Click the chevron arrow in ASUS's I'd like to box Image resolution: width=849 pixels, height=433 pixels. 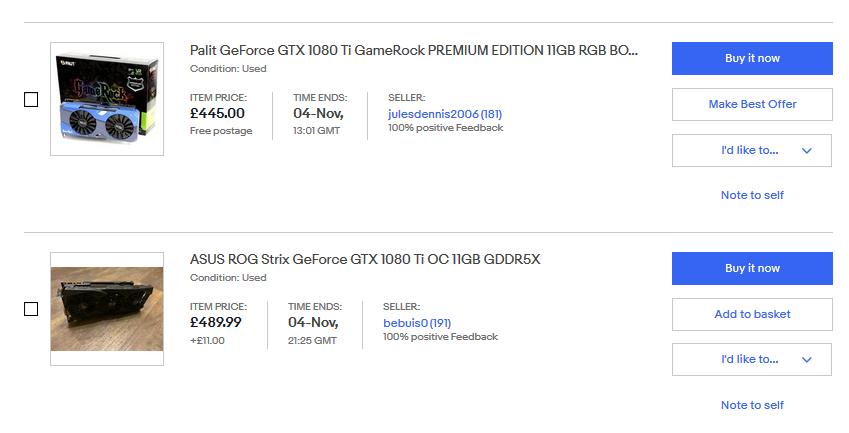[807, 360]
